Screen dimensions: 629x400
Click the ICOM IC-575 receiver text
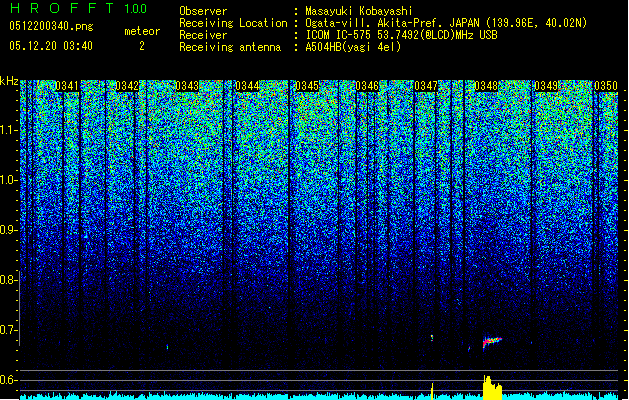pyautogui.click(x=401, y=35)
